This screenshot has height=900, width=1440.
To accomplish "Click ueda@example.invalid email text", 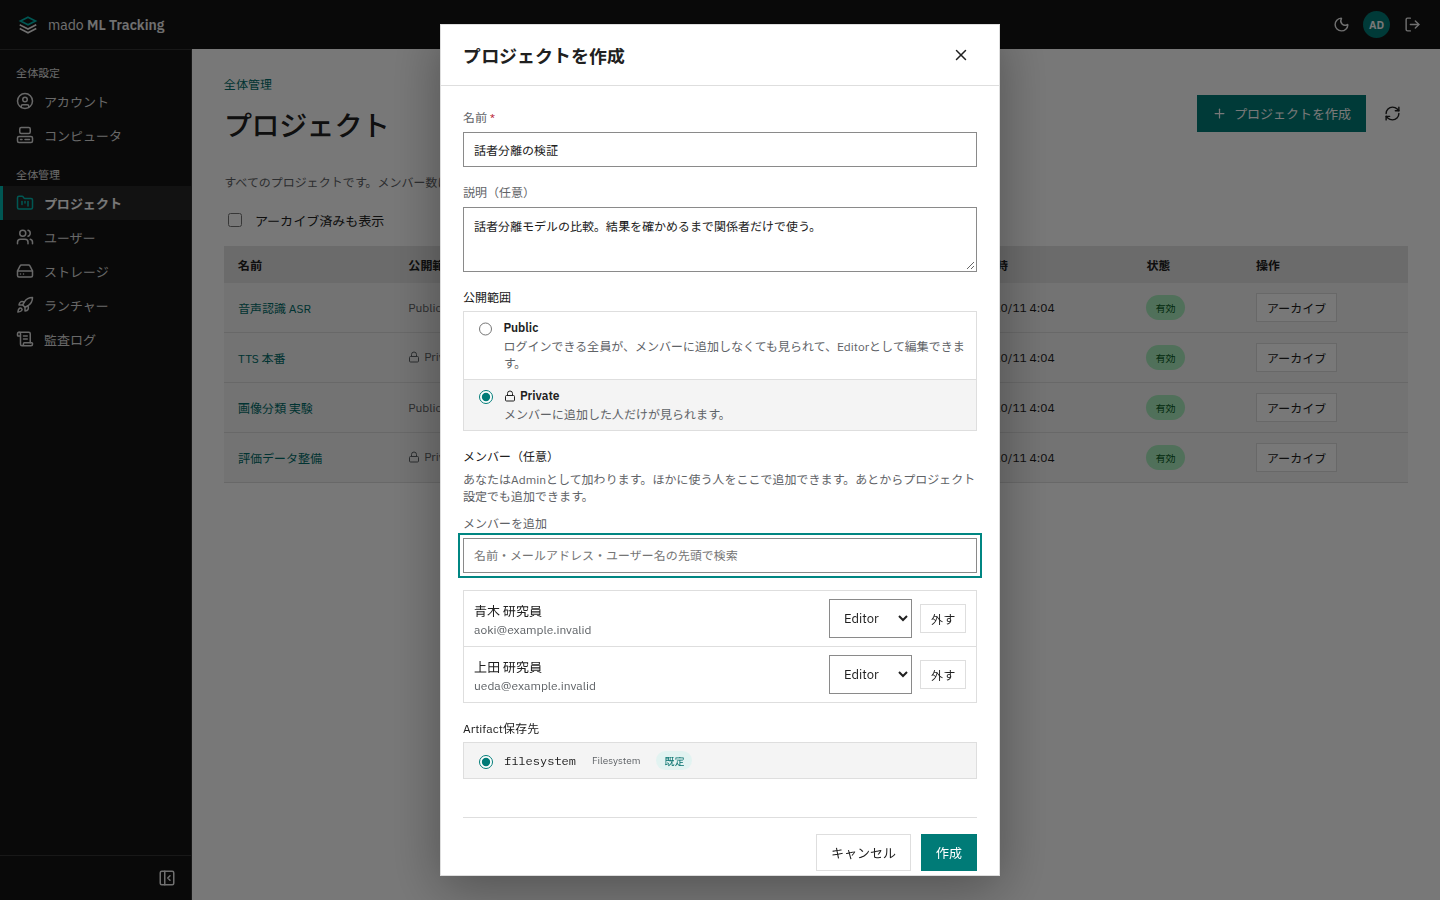I will (x=535, y=686).
